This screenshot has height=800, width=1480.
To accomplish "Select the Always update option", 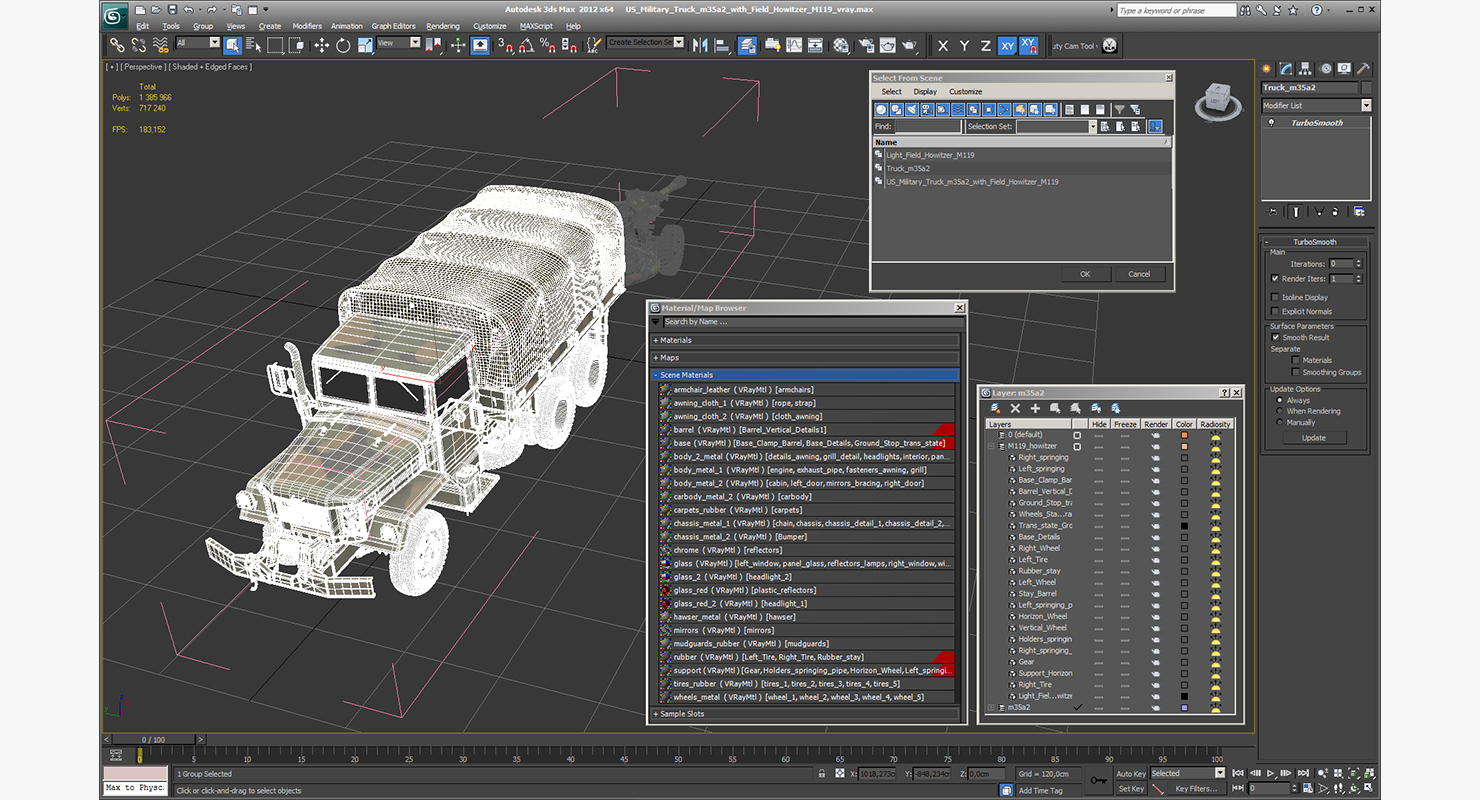I will click(1279, 400).
